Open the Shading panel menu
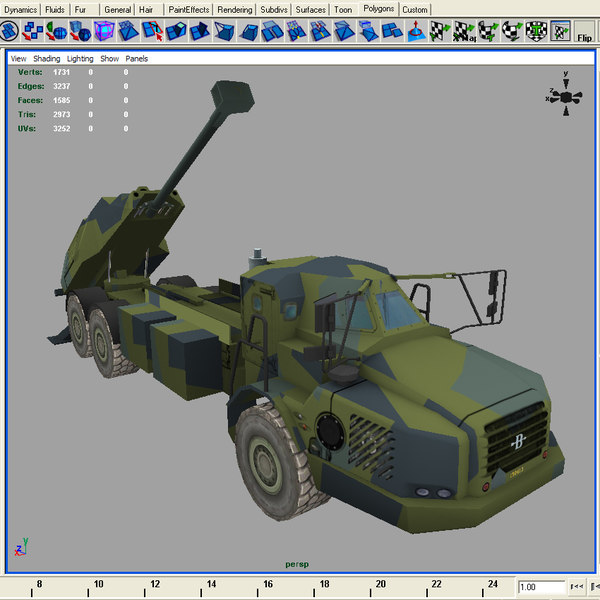The width and height of the screenshot is (600, 600). click(x=47, y=59)
